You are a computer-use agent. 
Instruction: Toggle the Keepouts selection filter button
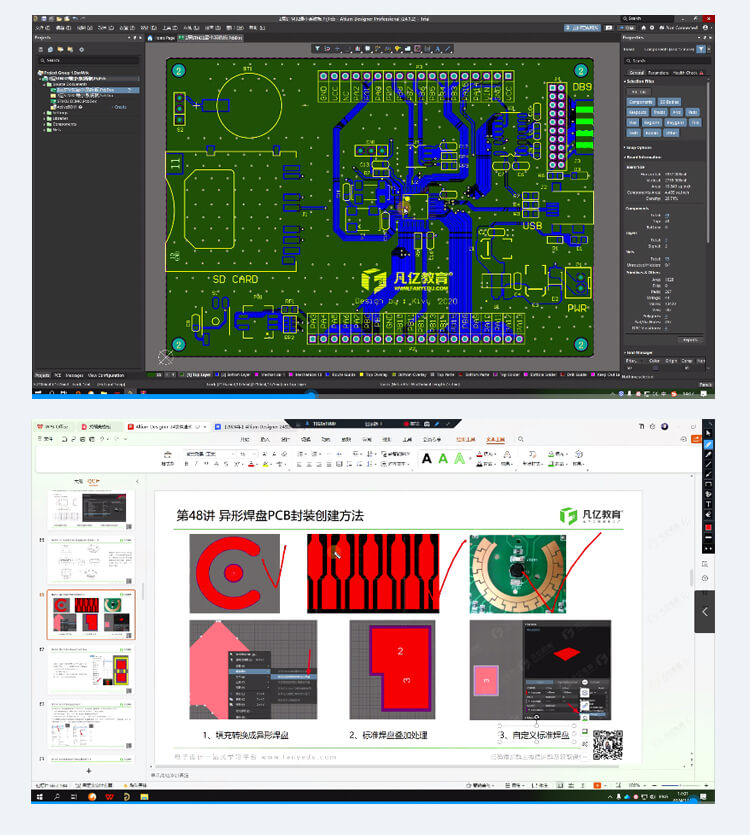pos(638,112)
